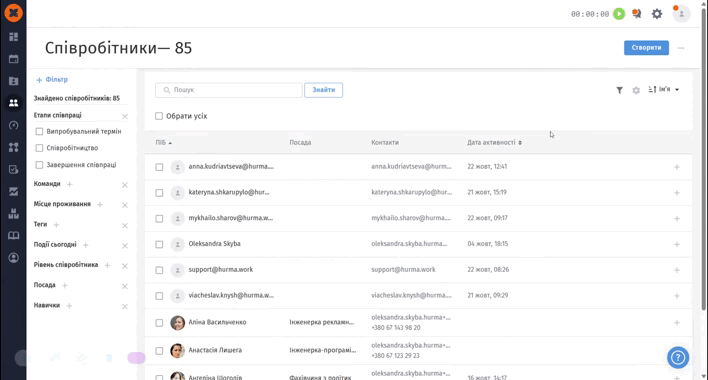The width and height of the screenshot is (708, 380).
Task: Click the Знайти search button
Action: (323, 90)
